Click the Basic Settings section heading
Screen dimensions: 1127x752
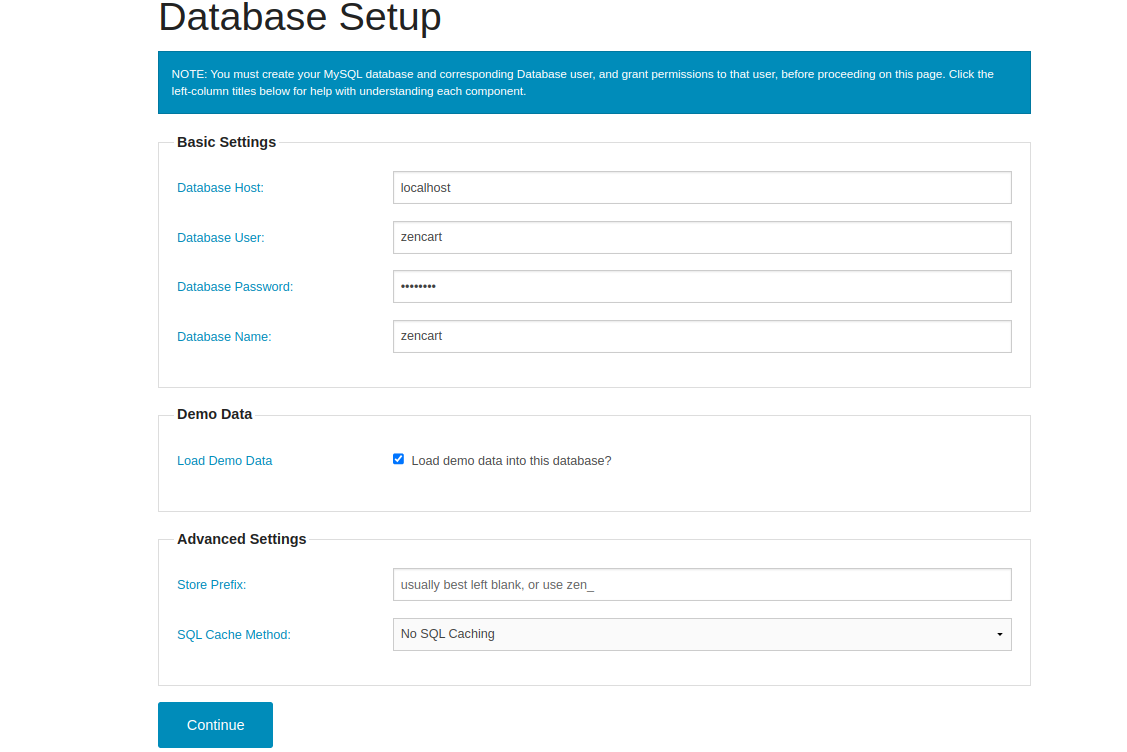(226, 142)
